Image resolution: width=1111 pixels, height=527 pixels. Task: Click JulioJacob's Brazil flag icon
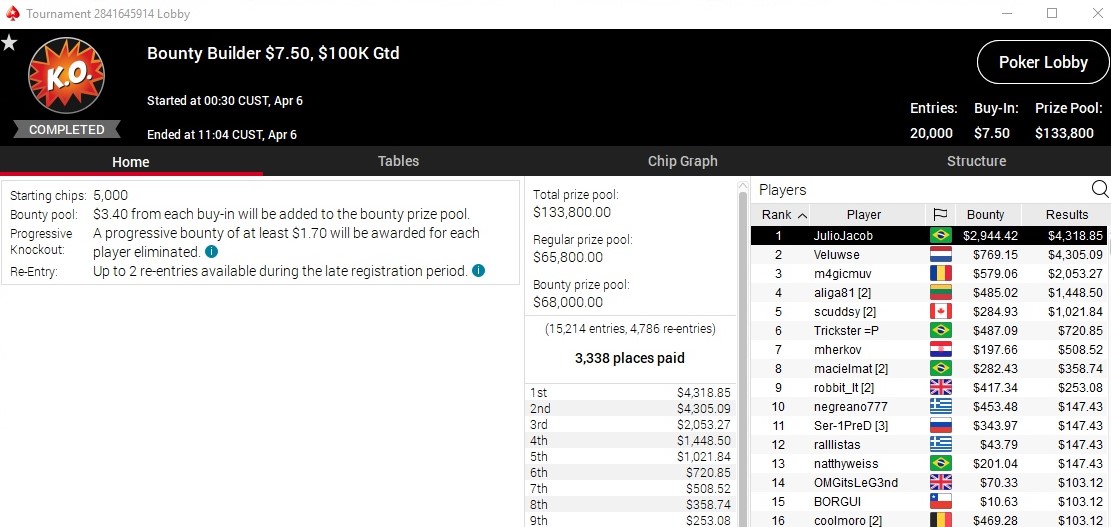pos(939,236)
